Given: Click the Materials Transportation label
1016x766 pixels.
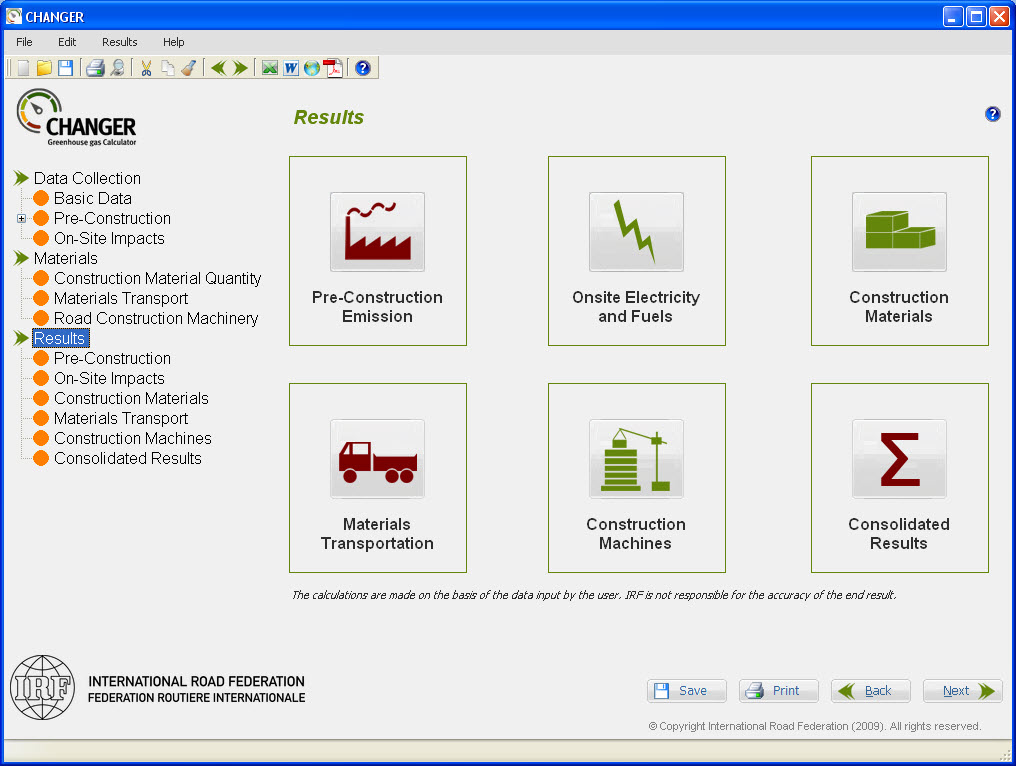Looking at the screenshot, I should tap(377, 533).
